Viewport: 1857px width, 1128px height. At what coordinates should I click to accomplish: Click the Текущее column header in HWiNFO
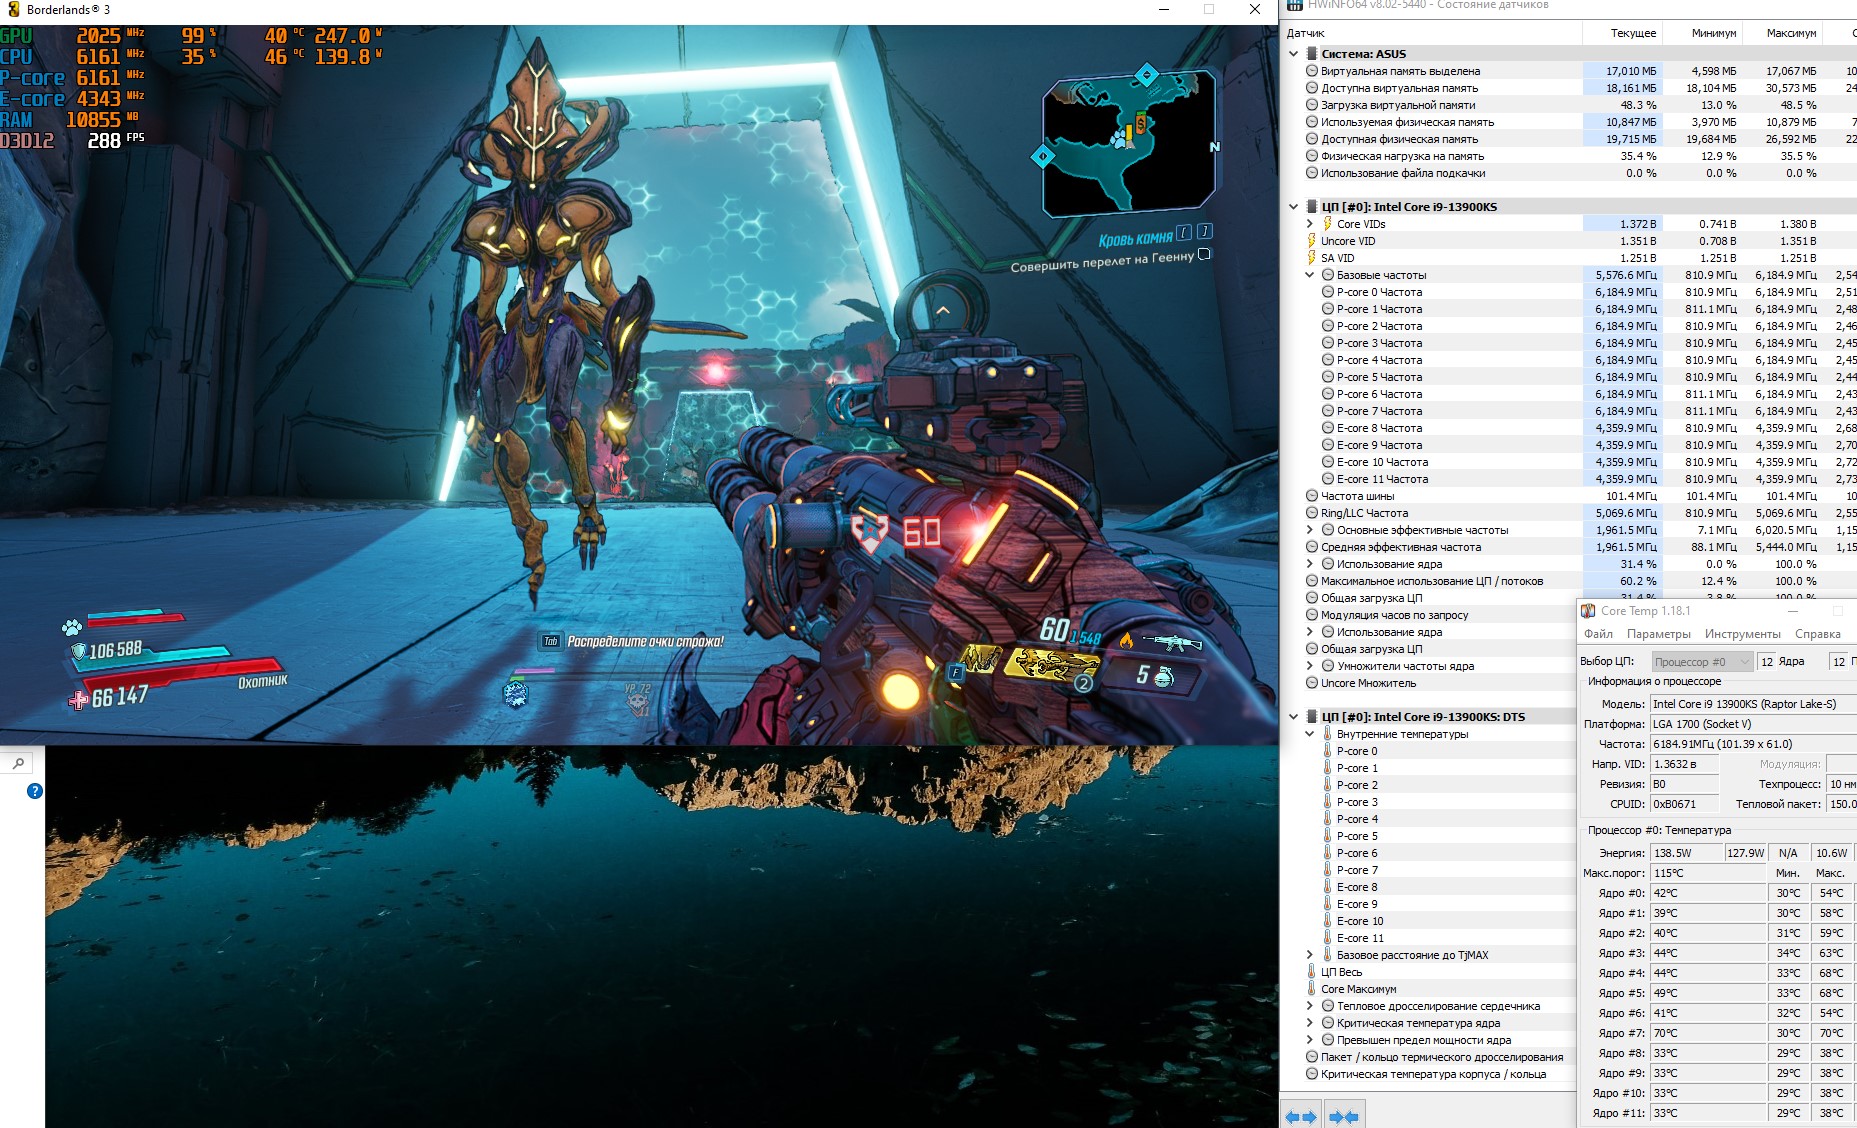click(x=1622, y=33)
